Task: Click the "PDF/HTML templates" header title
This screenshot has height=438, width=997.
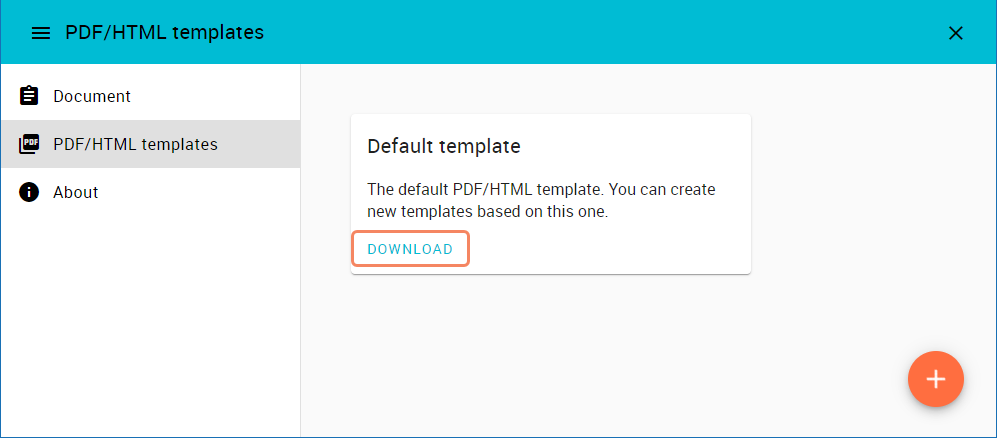Action: [164, 33]
